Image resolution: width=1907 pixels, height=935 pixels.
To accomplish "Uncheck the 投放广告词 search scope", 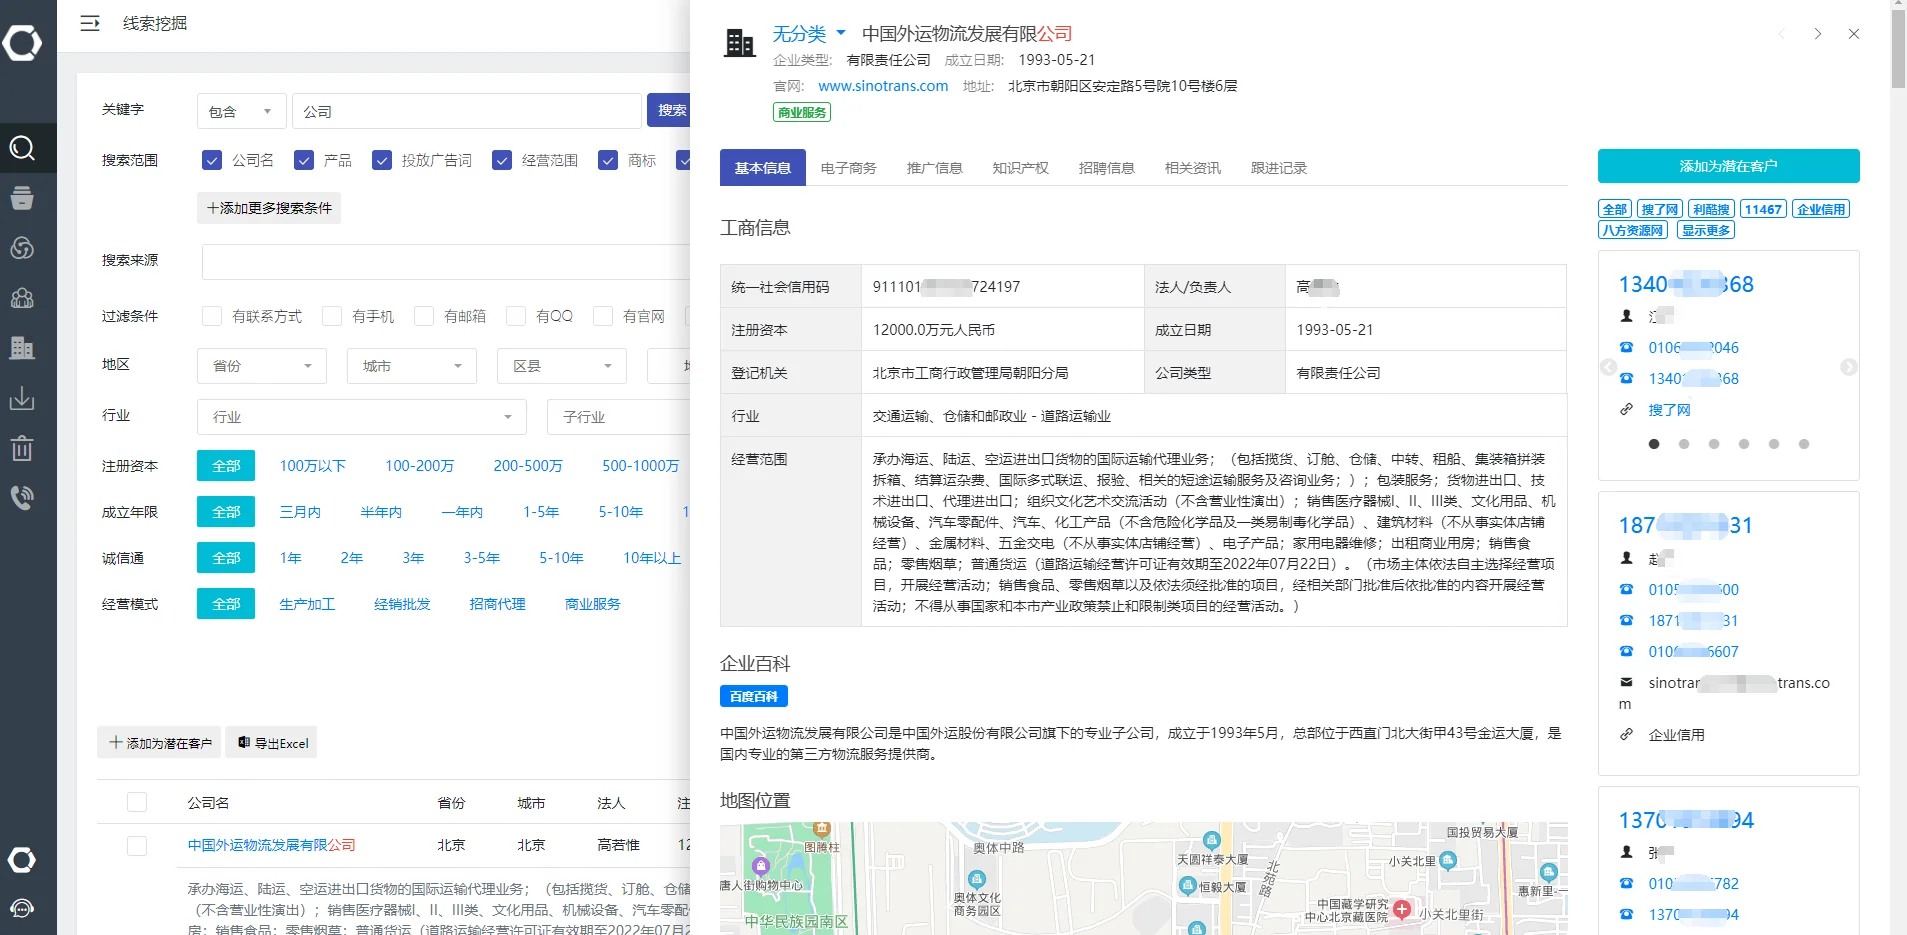I will coord(382,160).
